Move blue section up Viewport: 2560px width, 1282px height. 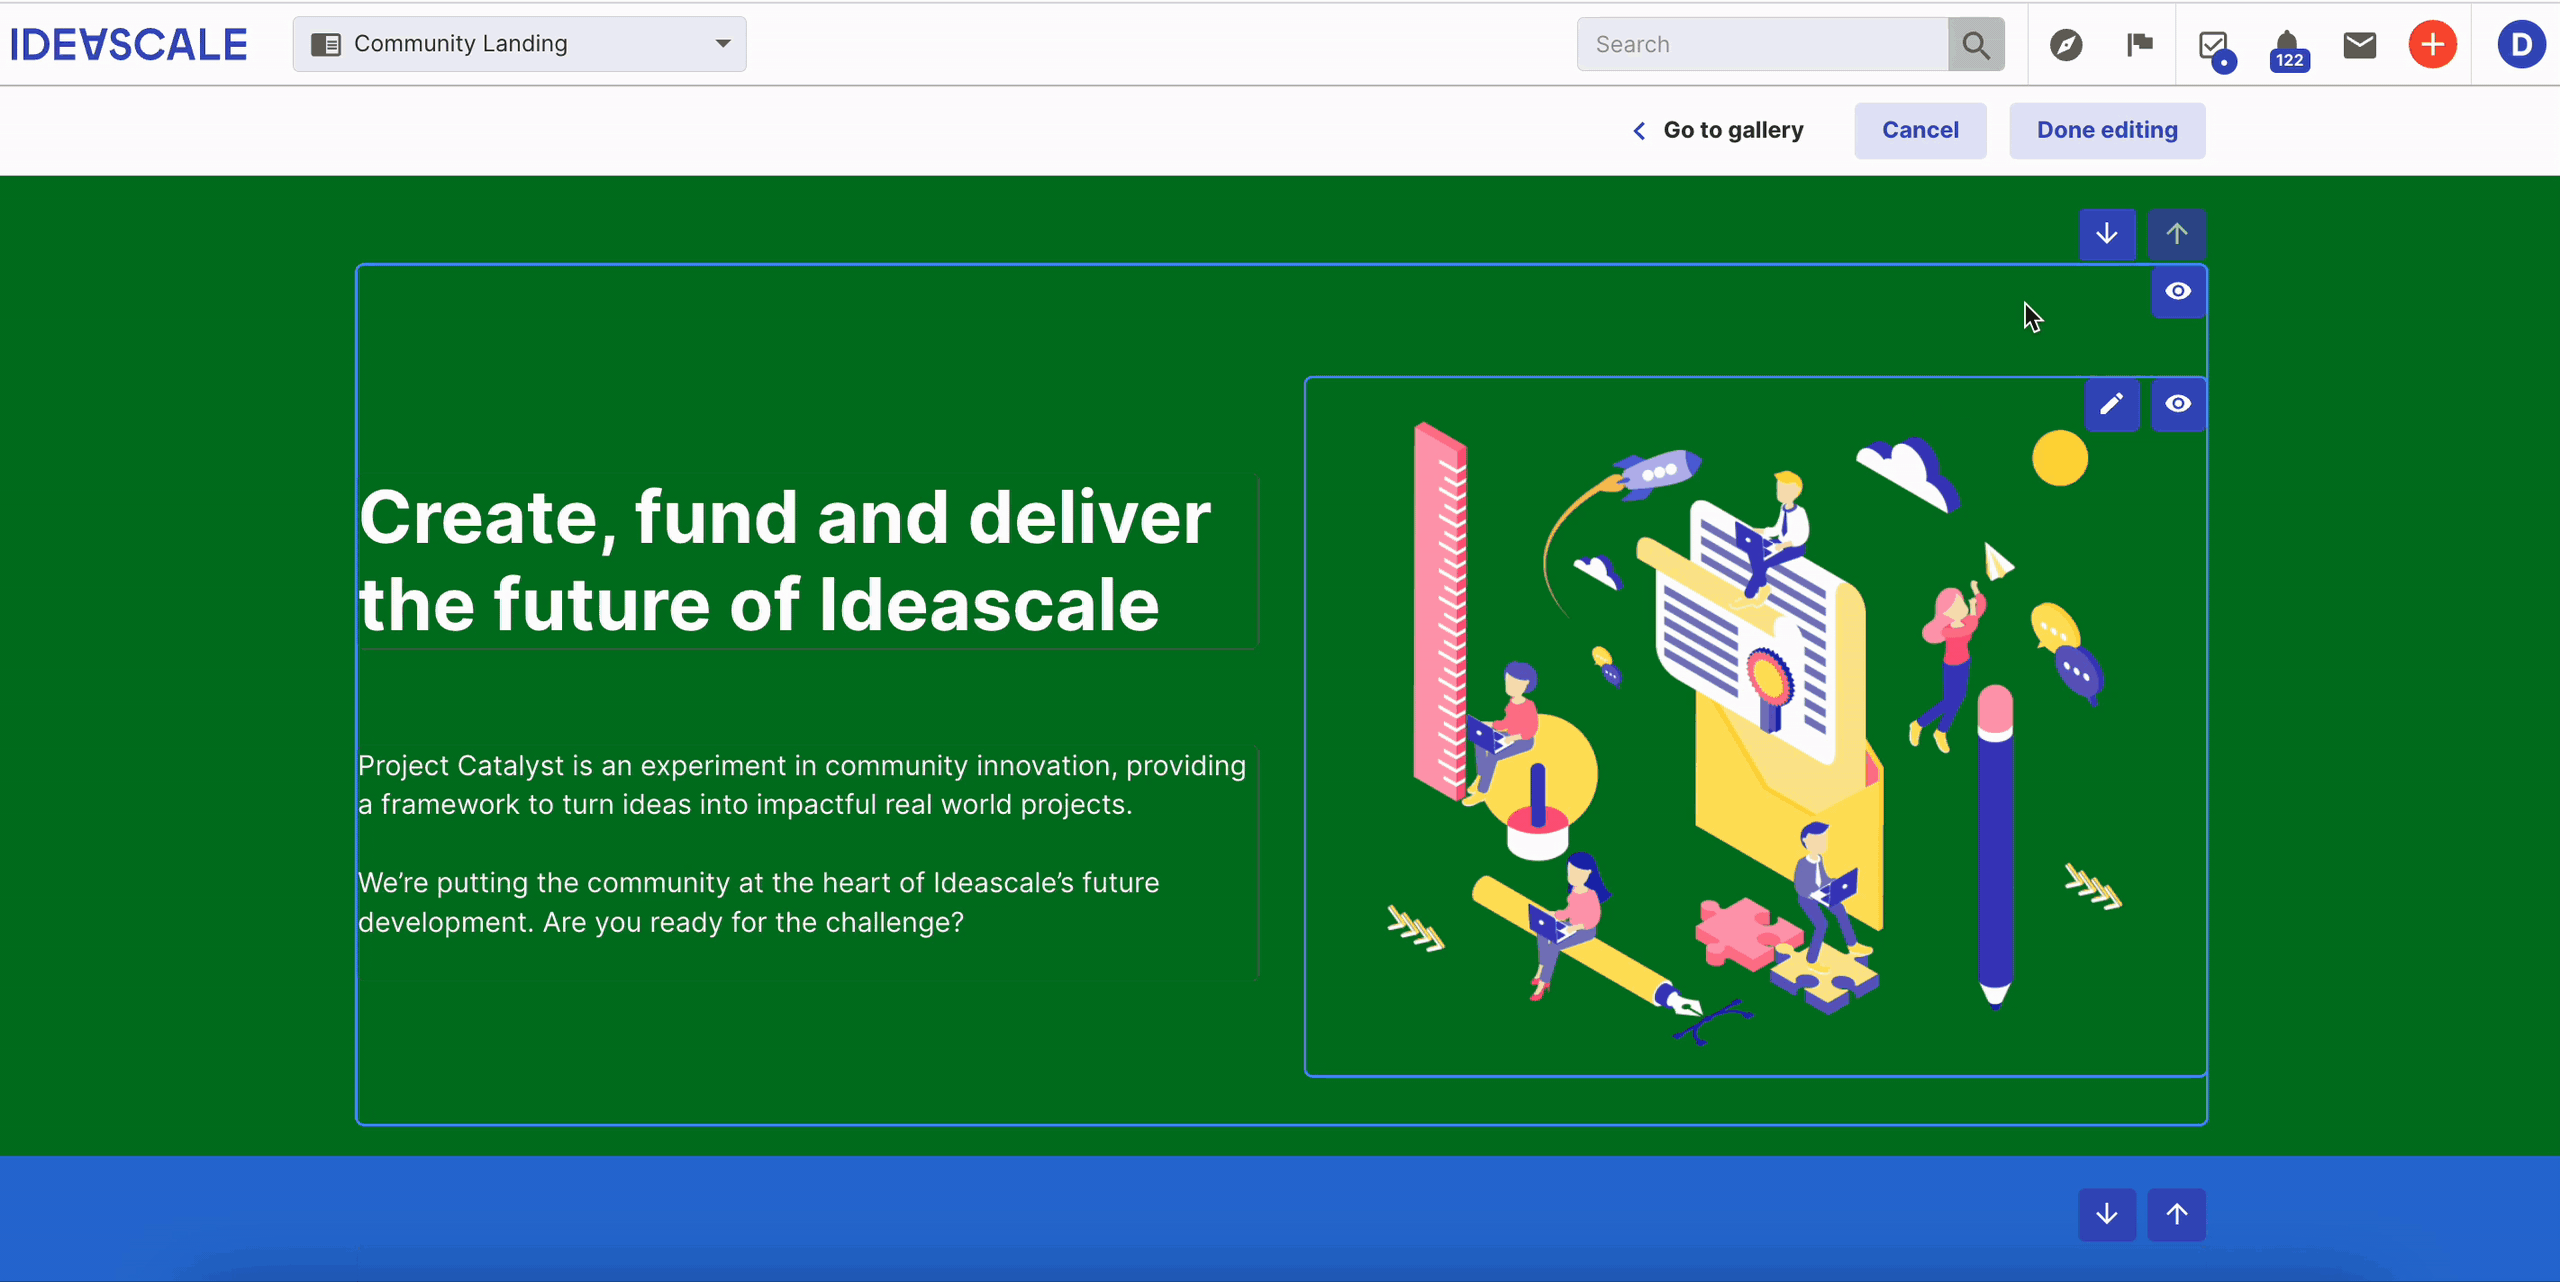[x=2176, y=1214]
